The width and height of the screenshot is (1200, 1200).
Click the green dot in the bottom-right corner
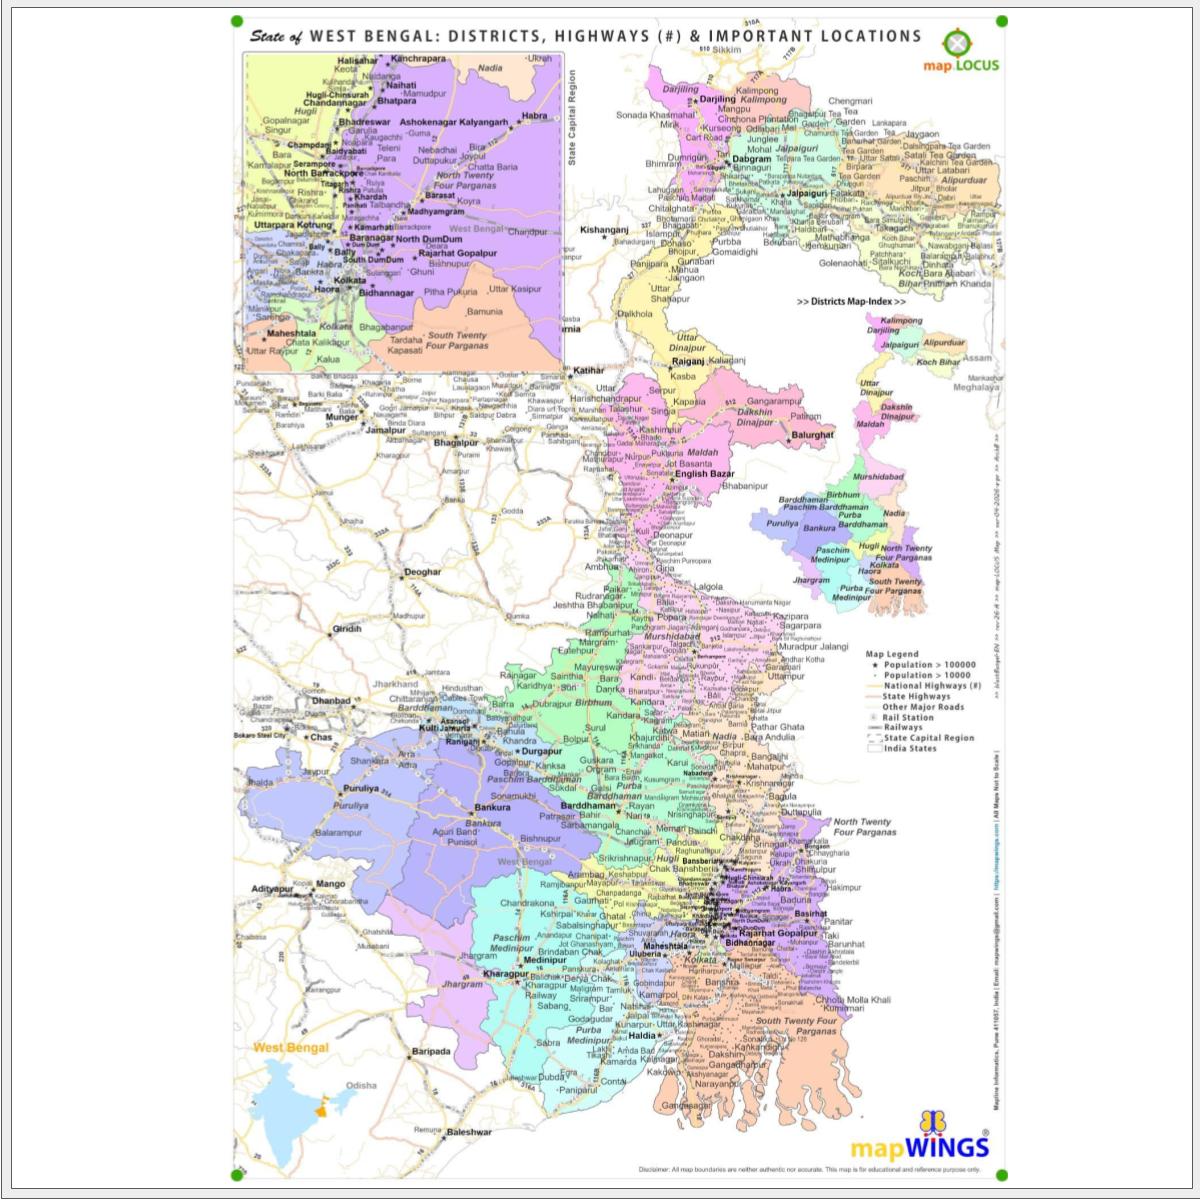1002,1175
